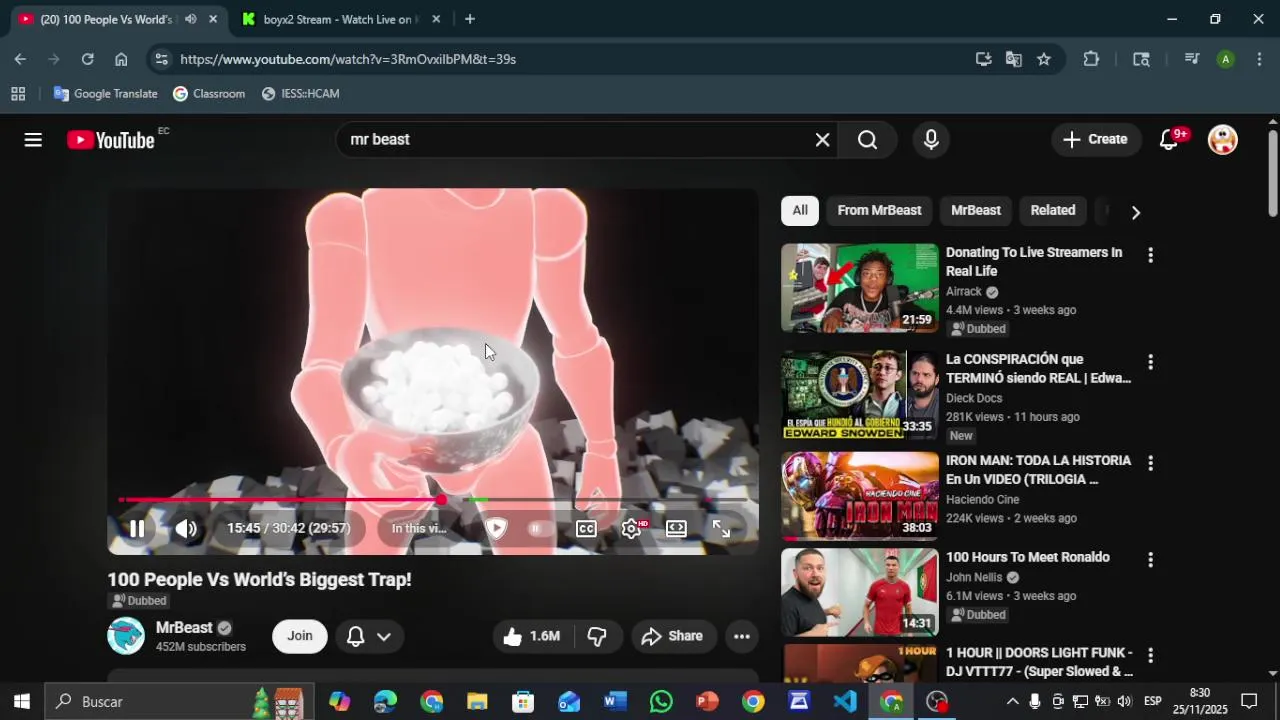This screenshot has width=1280, height=720.
Task: Open the 'In this video' chapters chip
Action: click(x=419, y=528)
